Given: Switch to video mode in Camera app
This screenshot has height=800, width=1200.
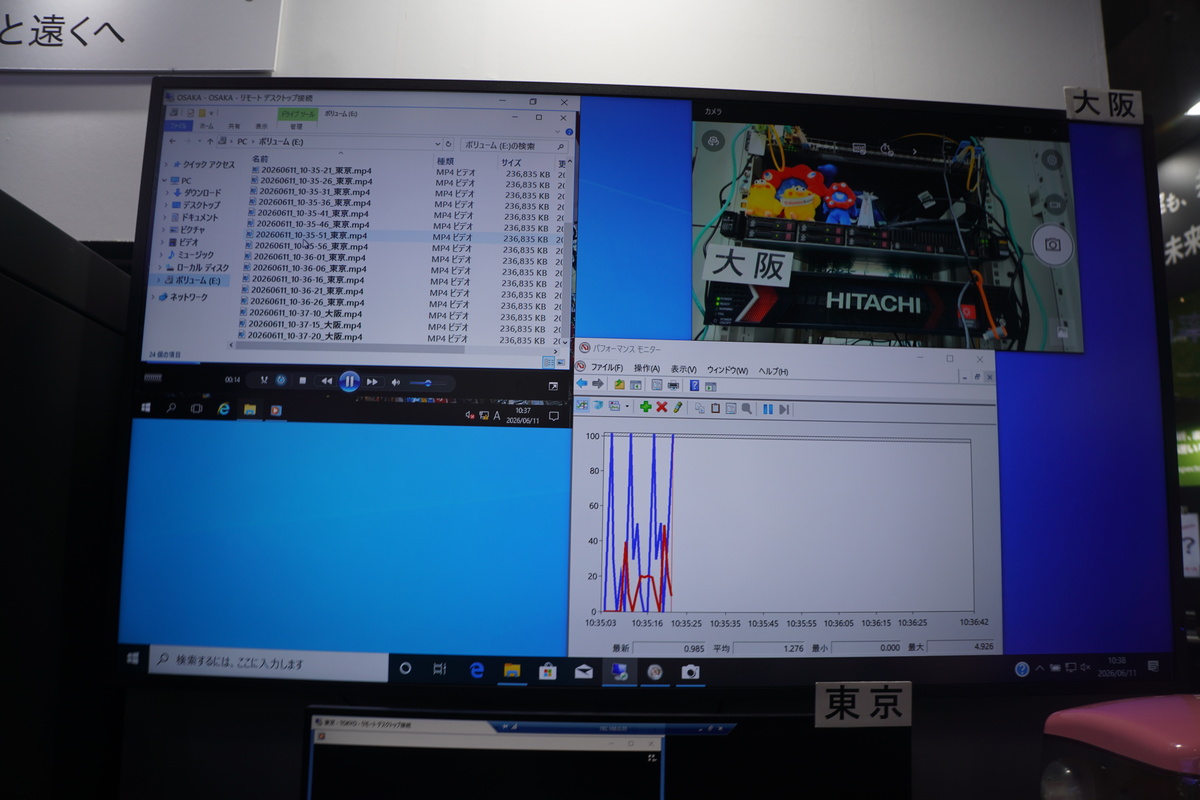Looking at the screenshot, I should tap(1054, 203).
